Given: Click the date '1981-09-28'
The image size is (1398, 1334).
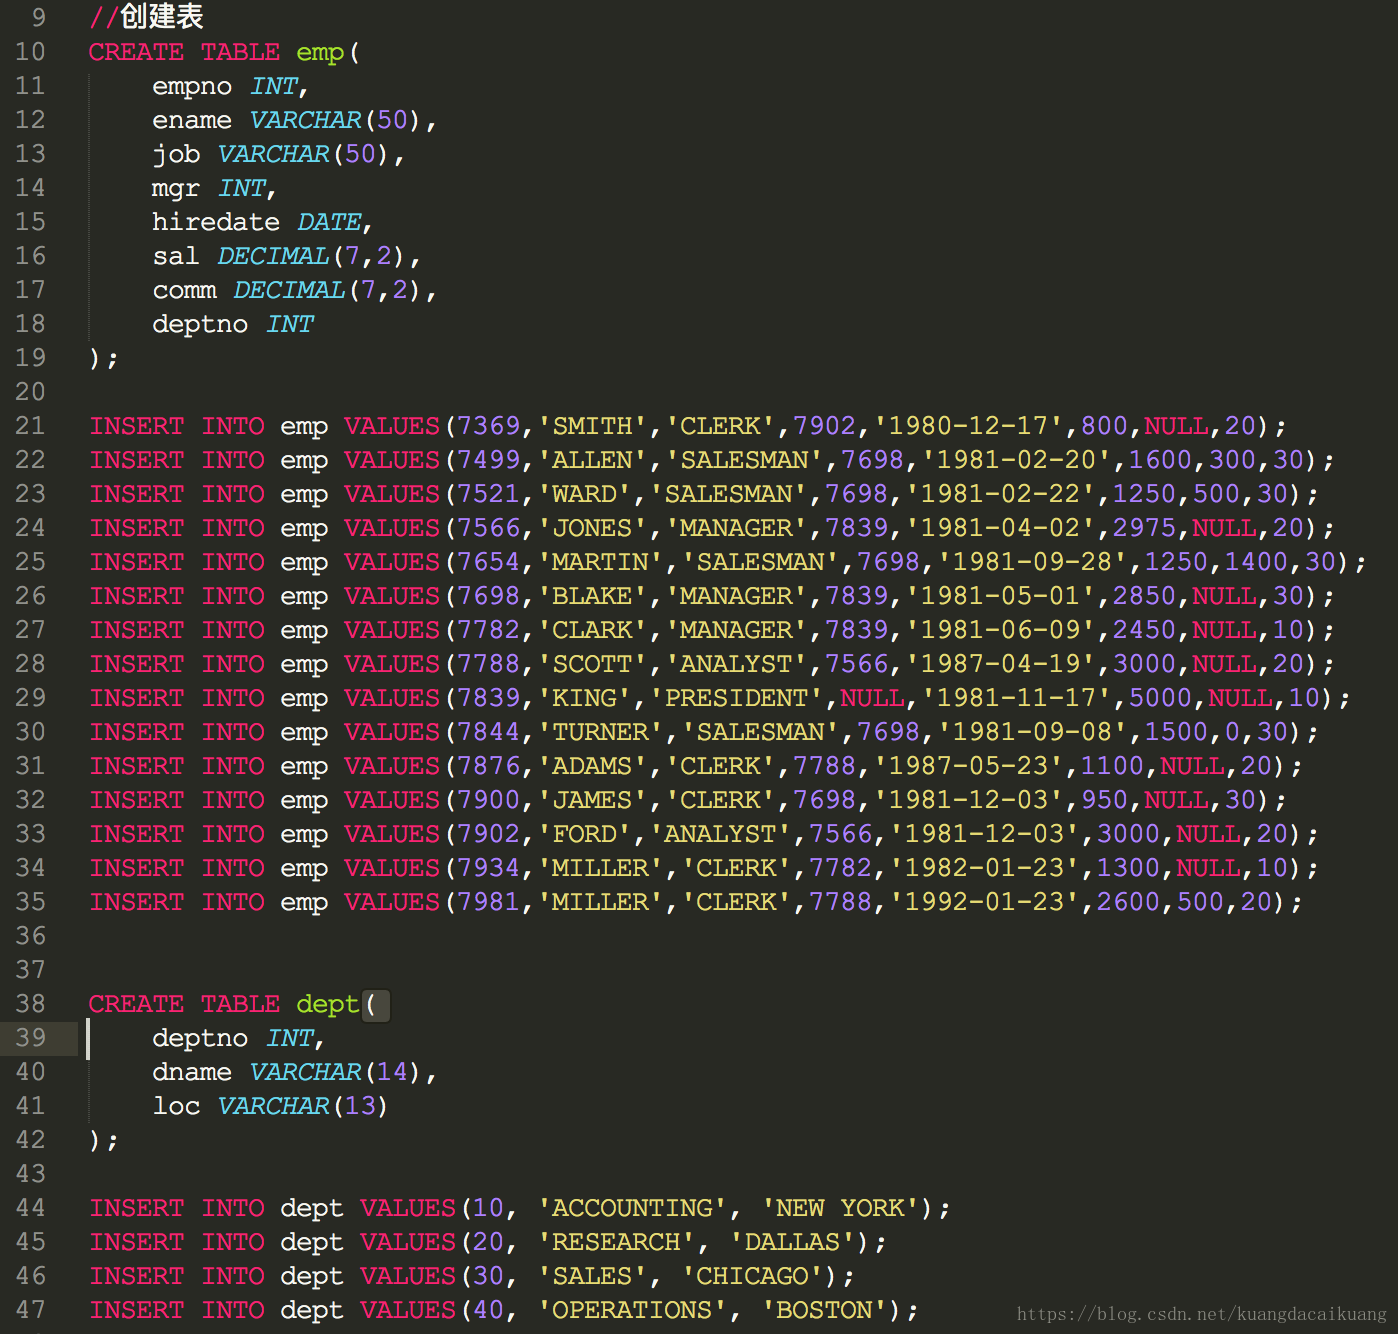Looking at the screenshot, I should 1033,563.
